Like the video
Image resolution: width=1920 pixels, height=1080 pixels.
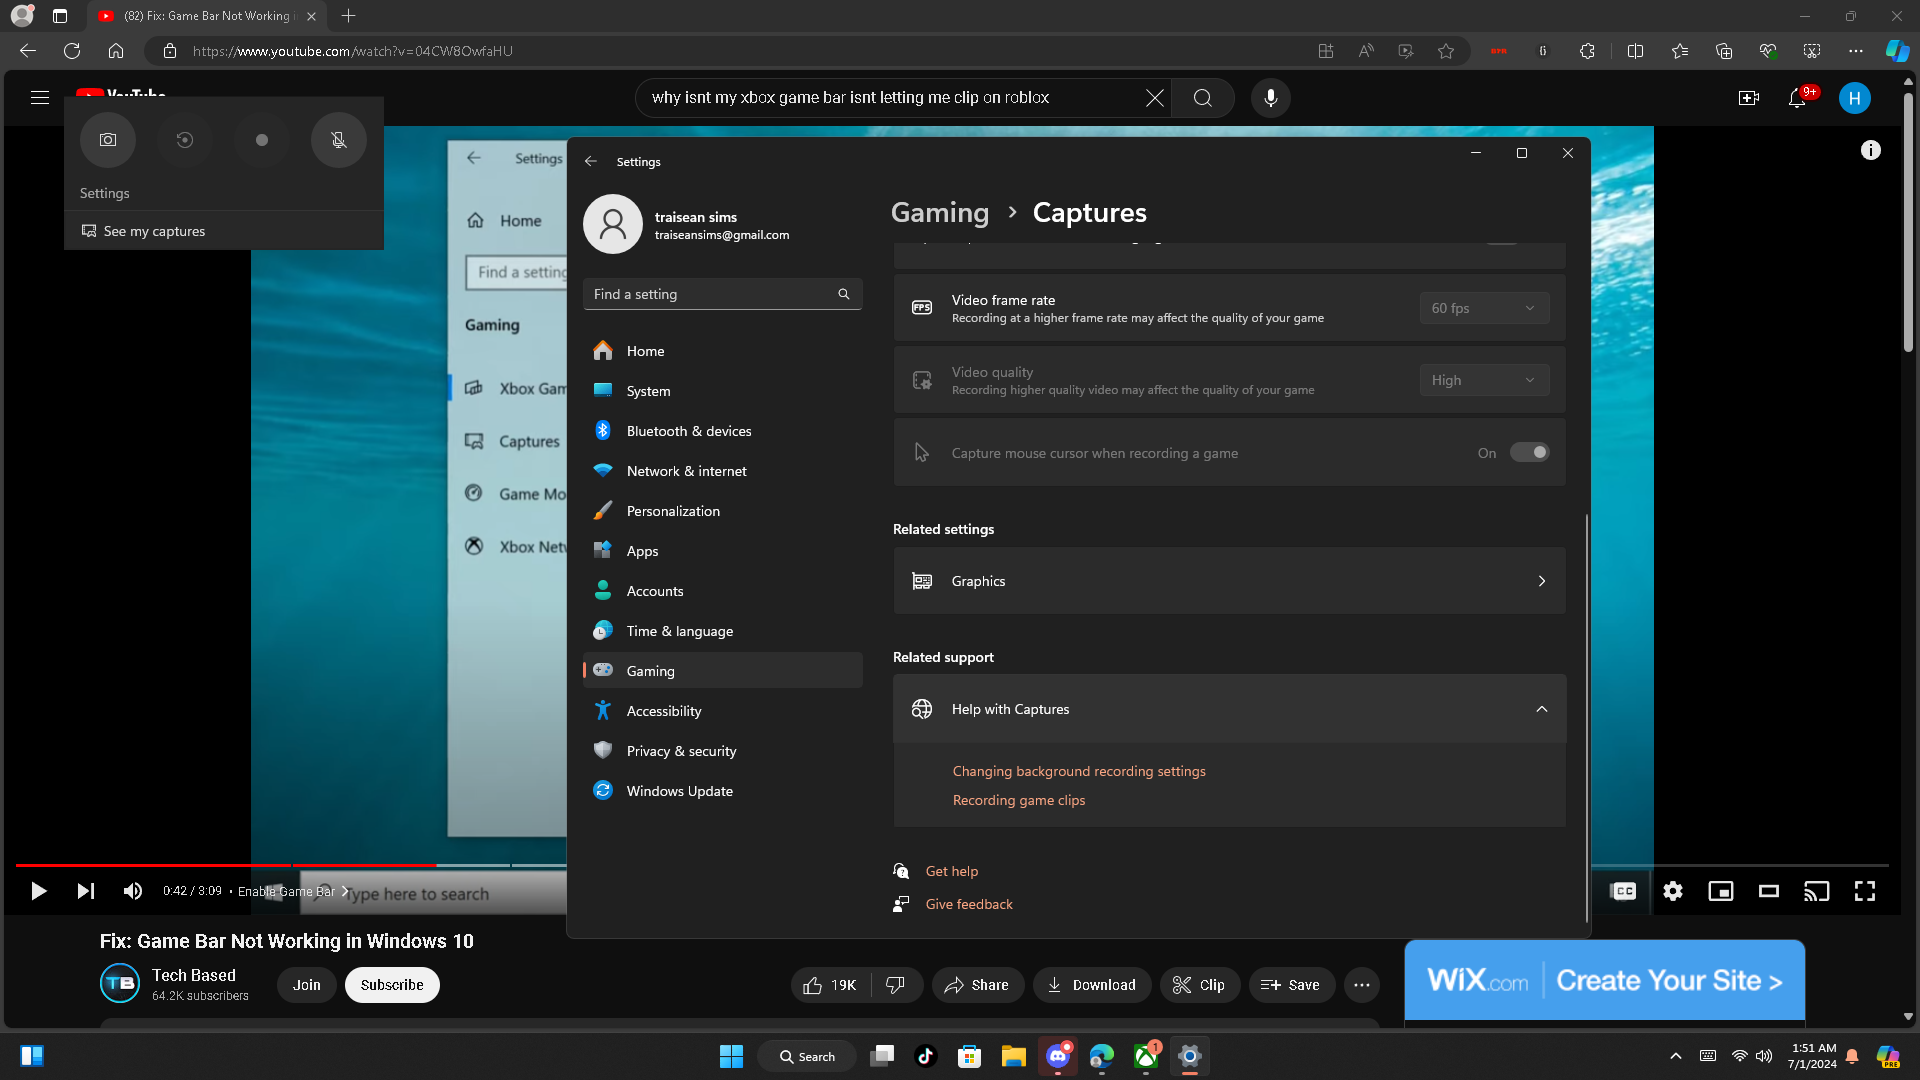(x=830, y=985)
